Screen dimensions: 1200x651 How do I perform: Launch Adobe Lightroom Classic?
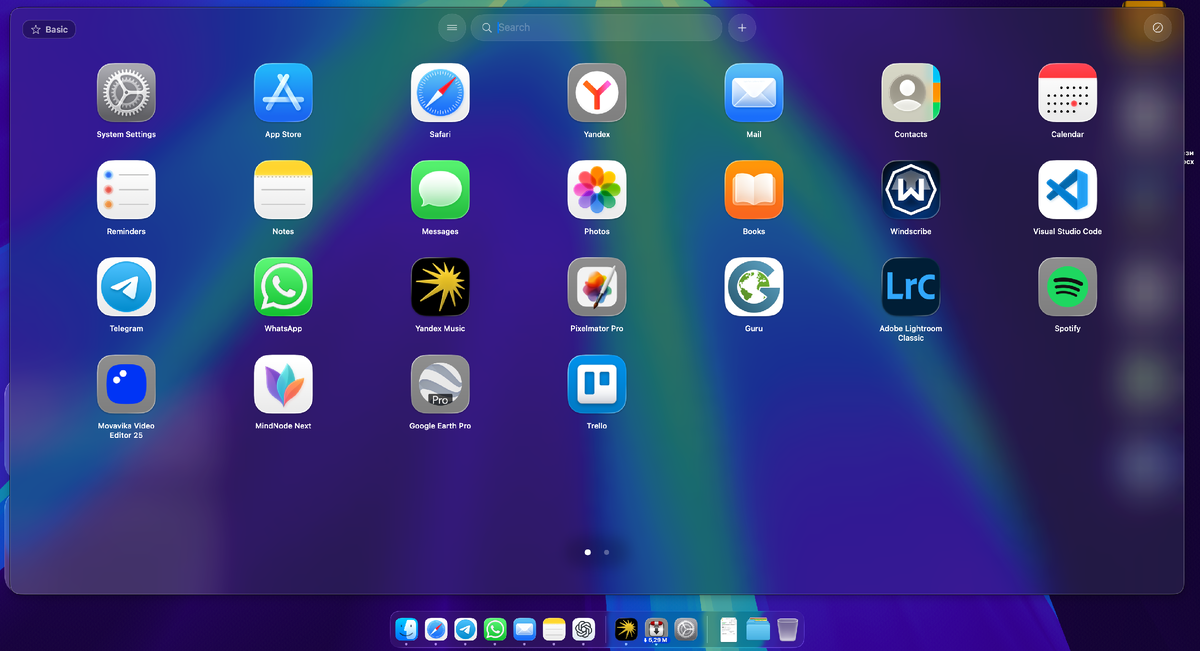coord(911,286)
